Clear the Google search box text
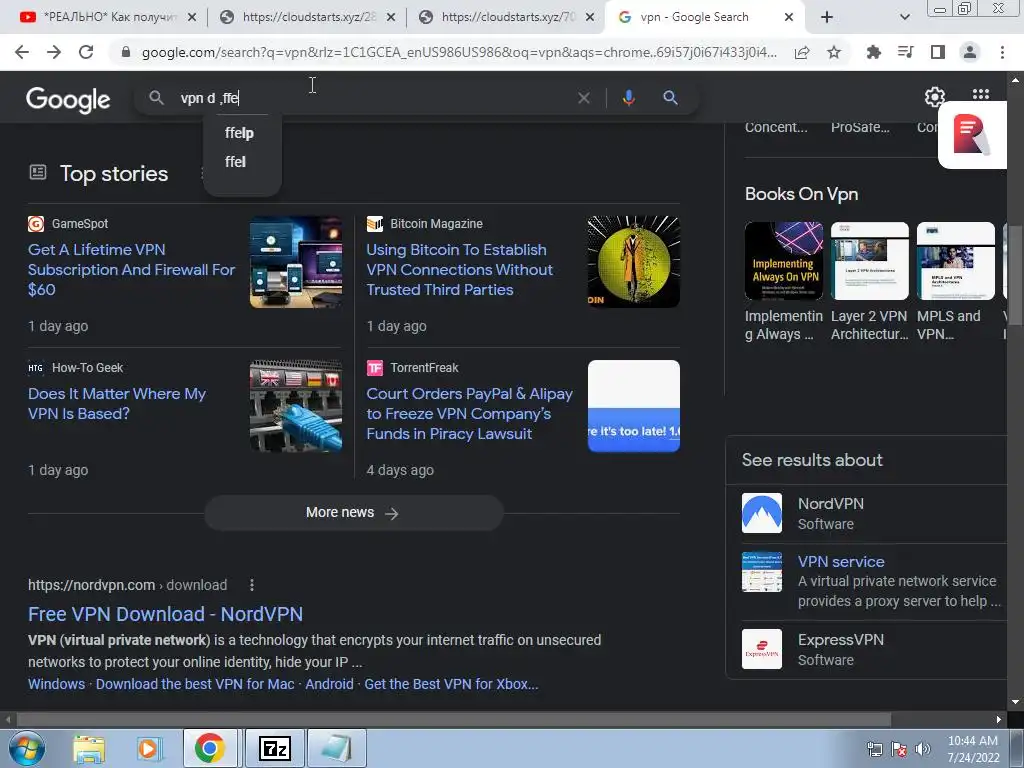The image size is (1024, 768). point(584,98)
